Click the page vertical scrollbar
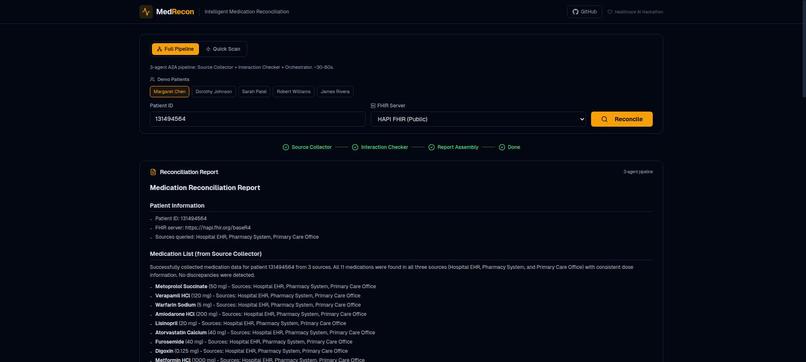The height and width of the screenshot is (362, 806). [x=803, y=49]
